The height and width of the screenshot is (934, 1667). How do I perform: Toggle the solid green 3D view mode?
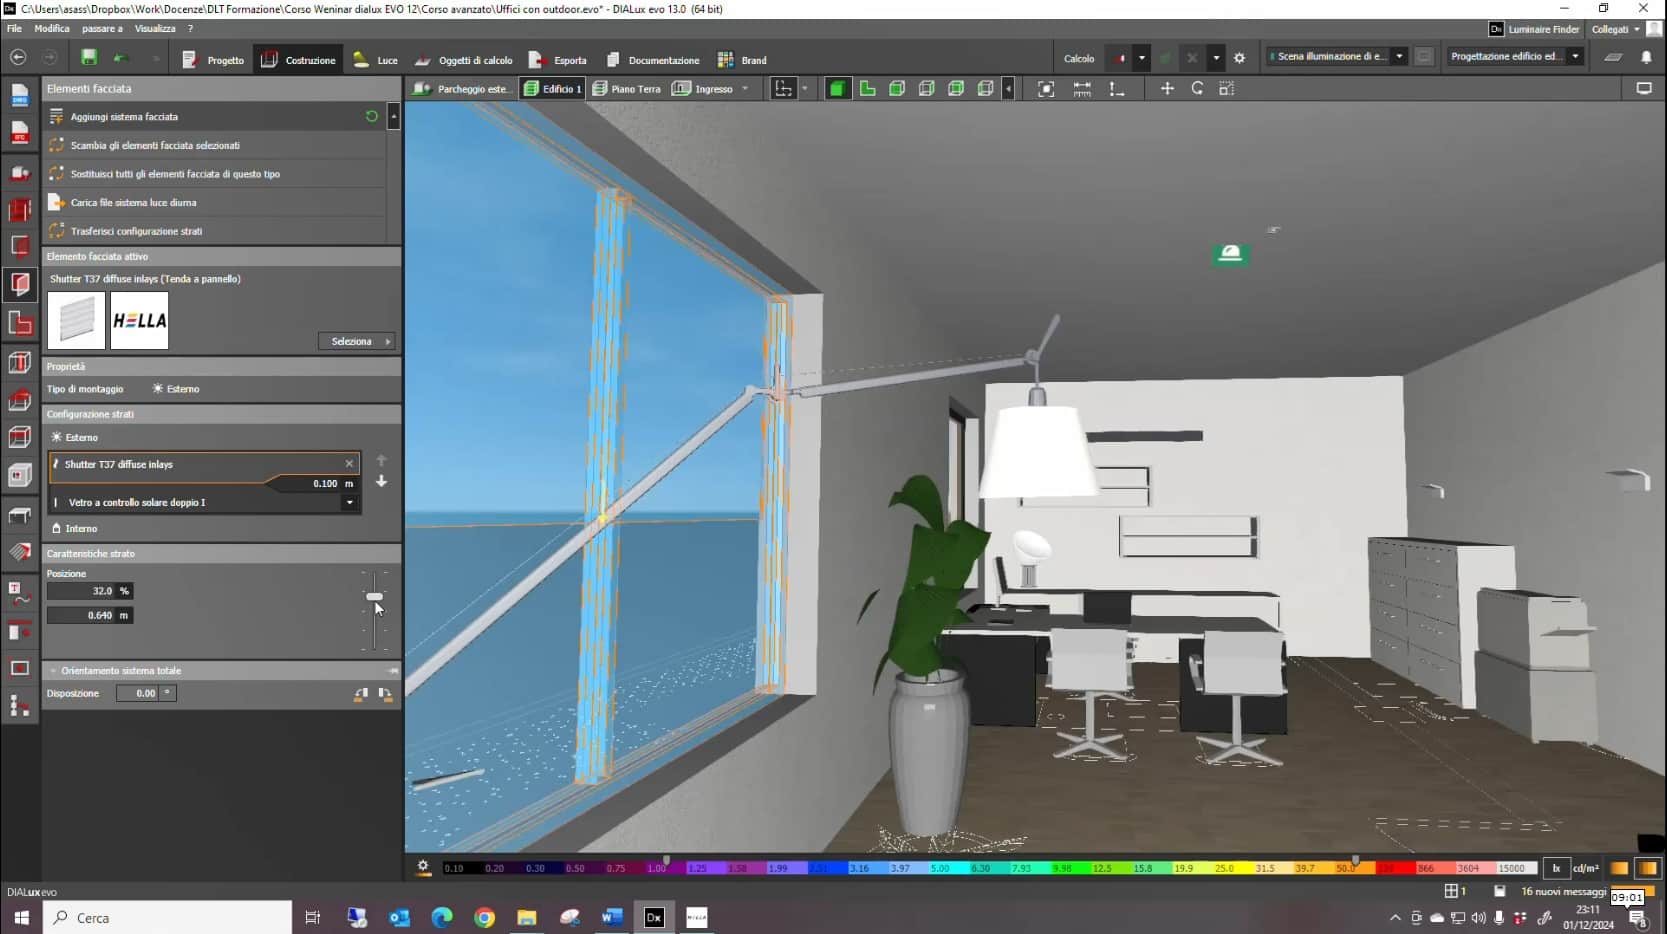click(x=837, y=89)
